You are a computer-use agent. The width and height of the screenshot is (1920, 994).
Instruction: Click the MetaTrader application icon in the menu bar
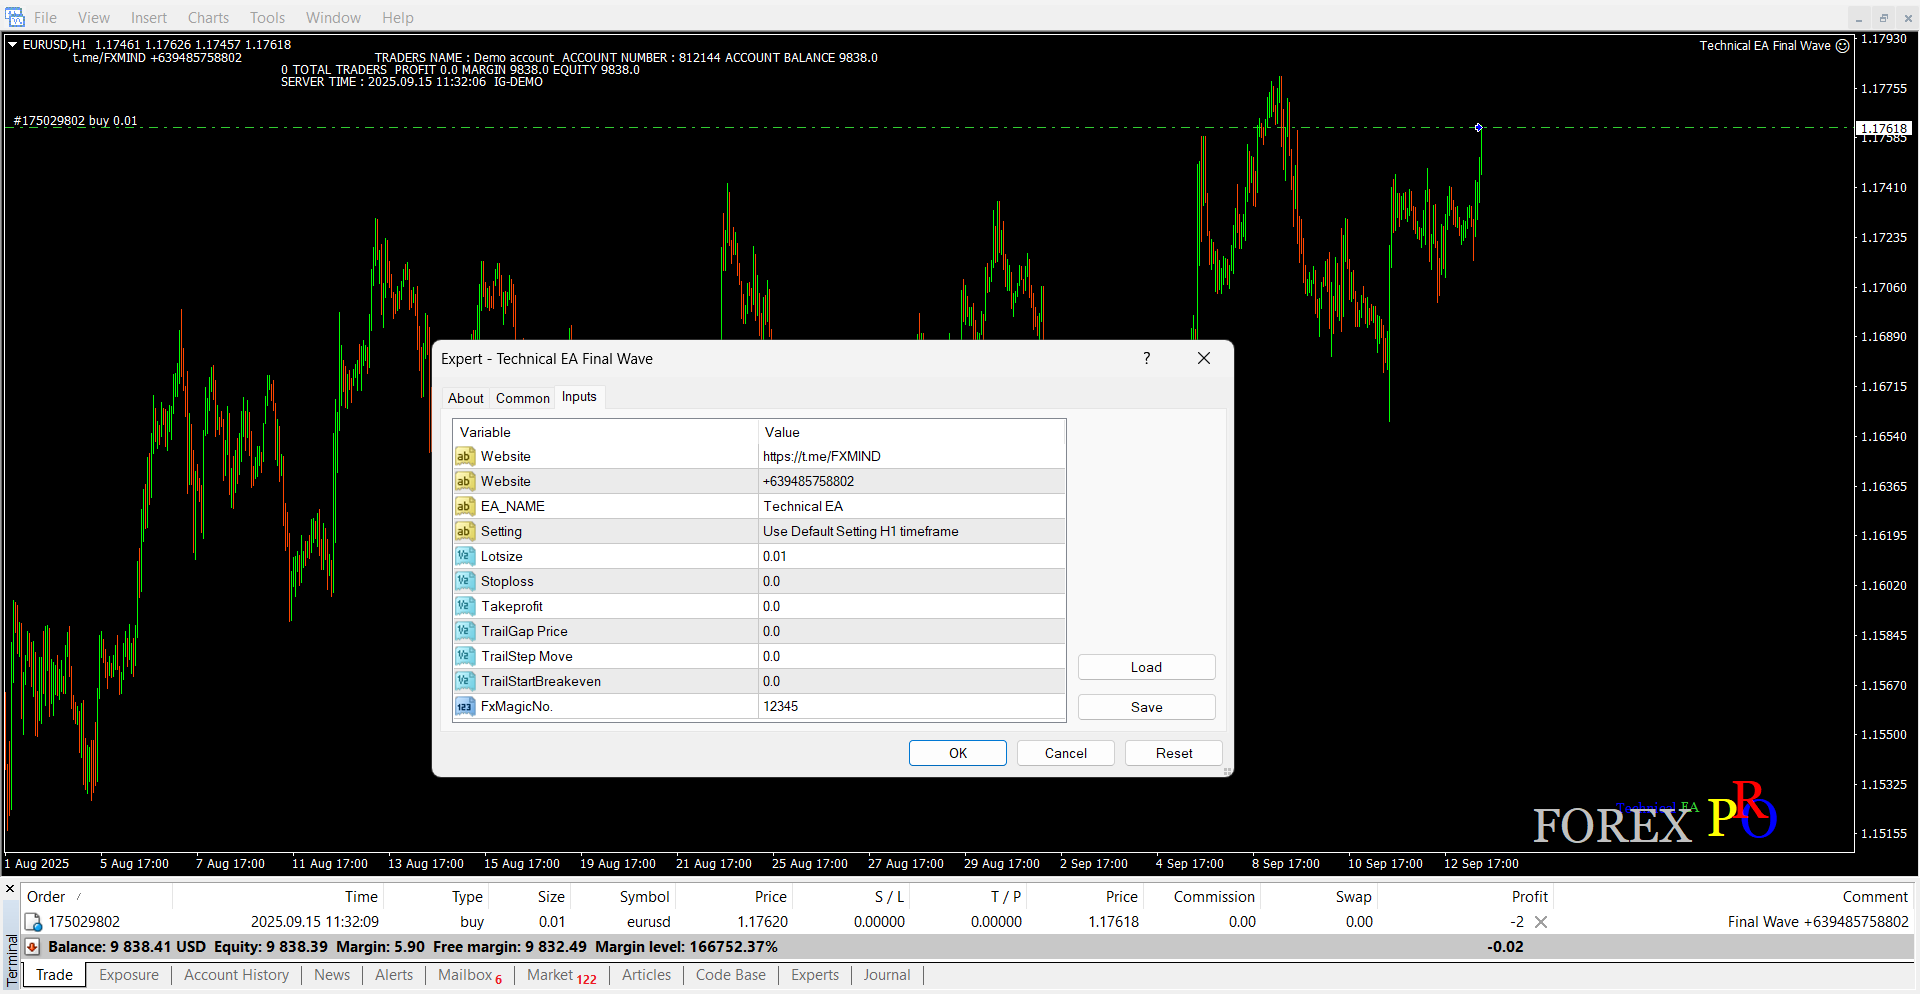[x=15, y=18]
